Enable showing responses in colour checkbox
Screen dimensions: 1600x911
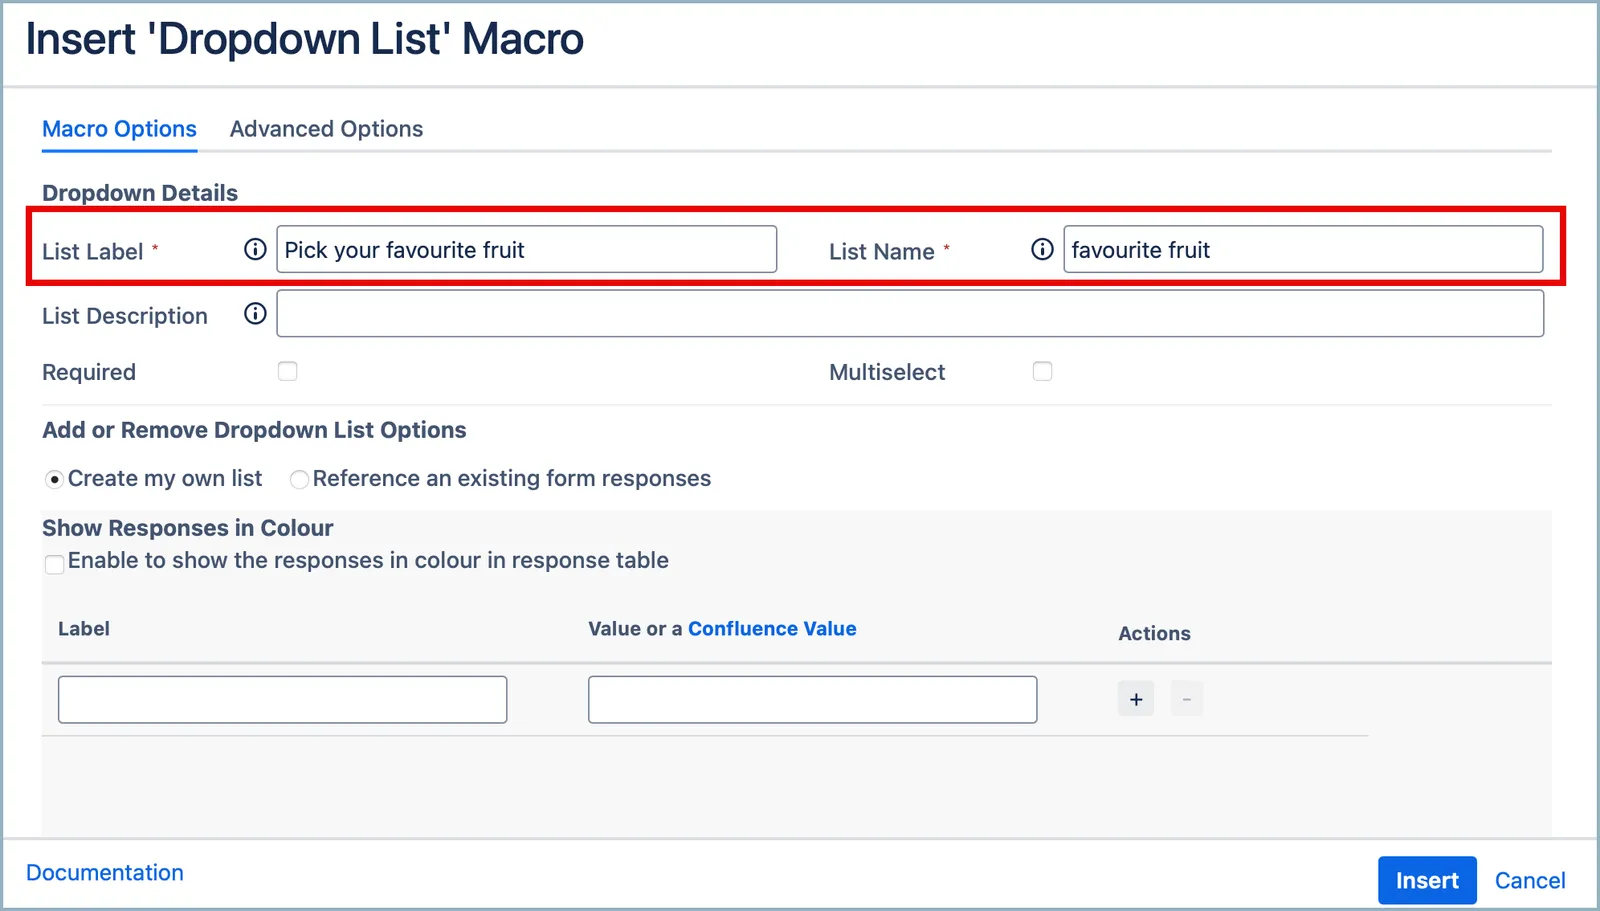54,563
